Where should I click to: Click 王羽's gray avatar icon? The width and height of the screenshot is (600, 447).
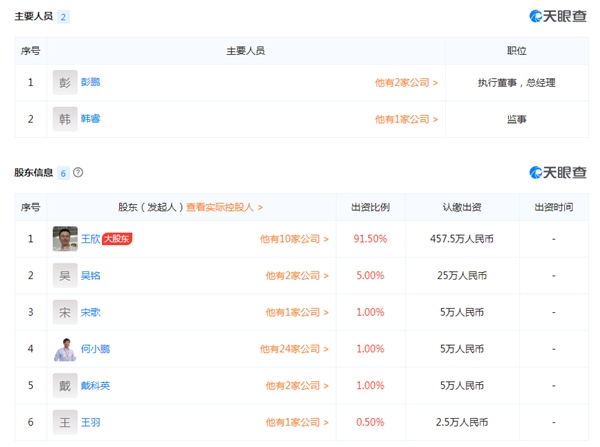pyautogui.click(x=65, y=422)
